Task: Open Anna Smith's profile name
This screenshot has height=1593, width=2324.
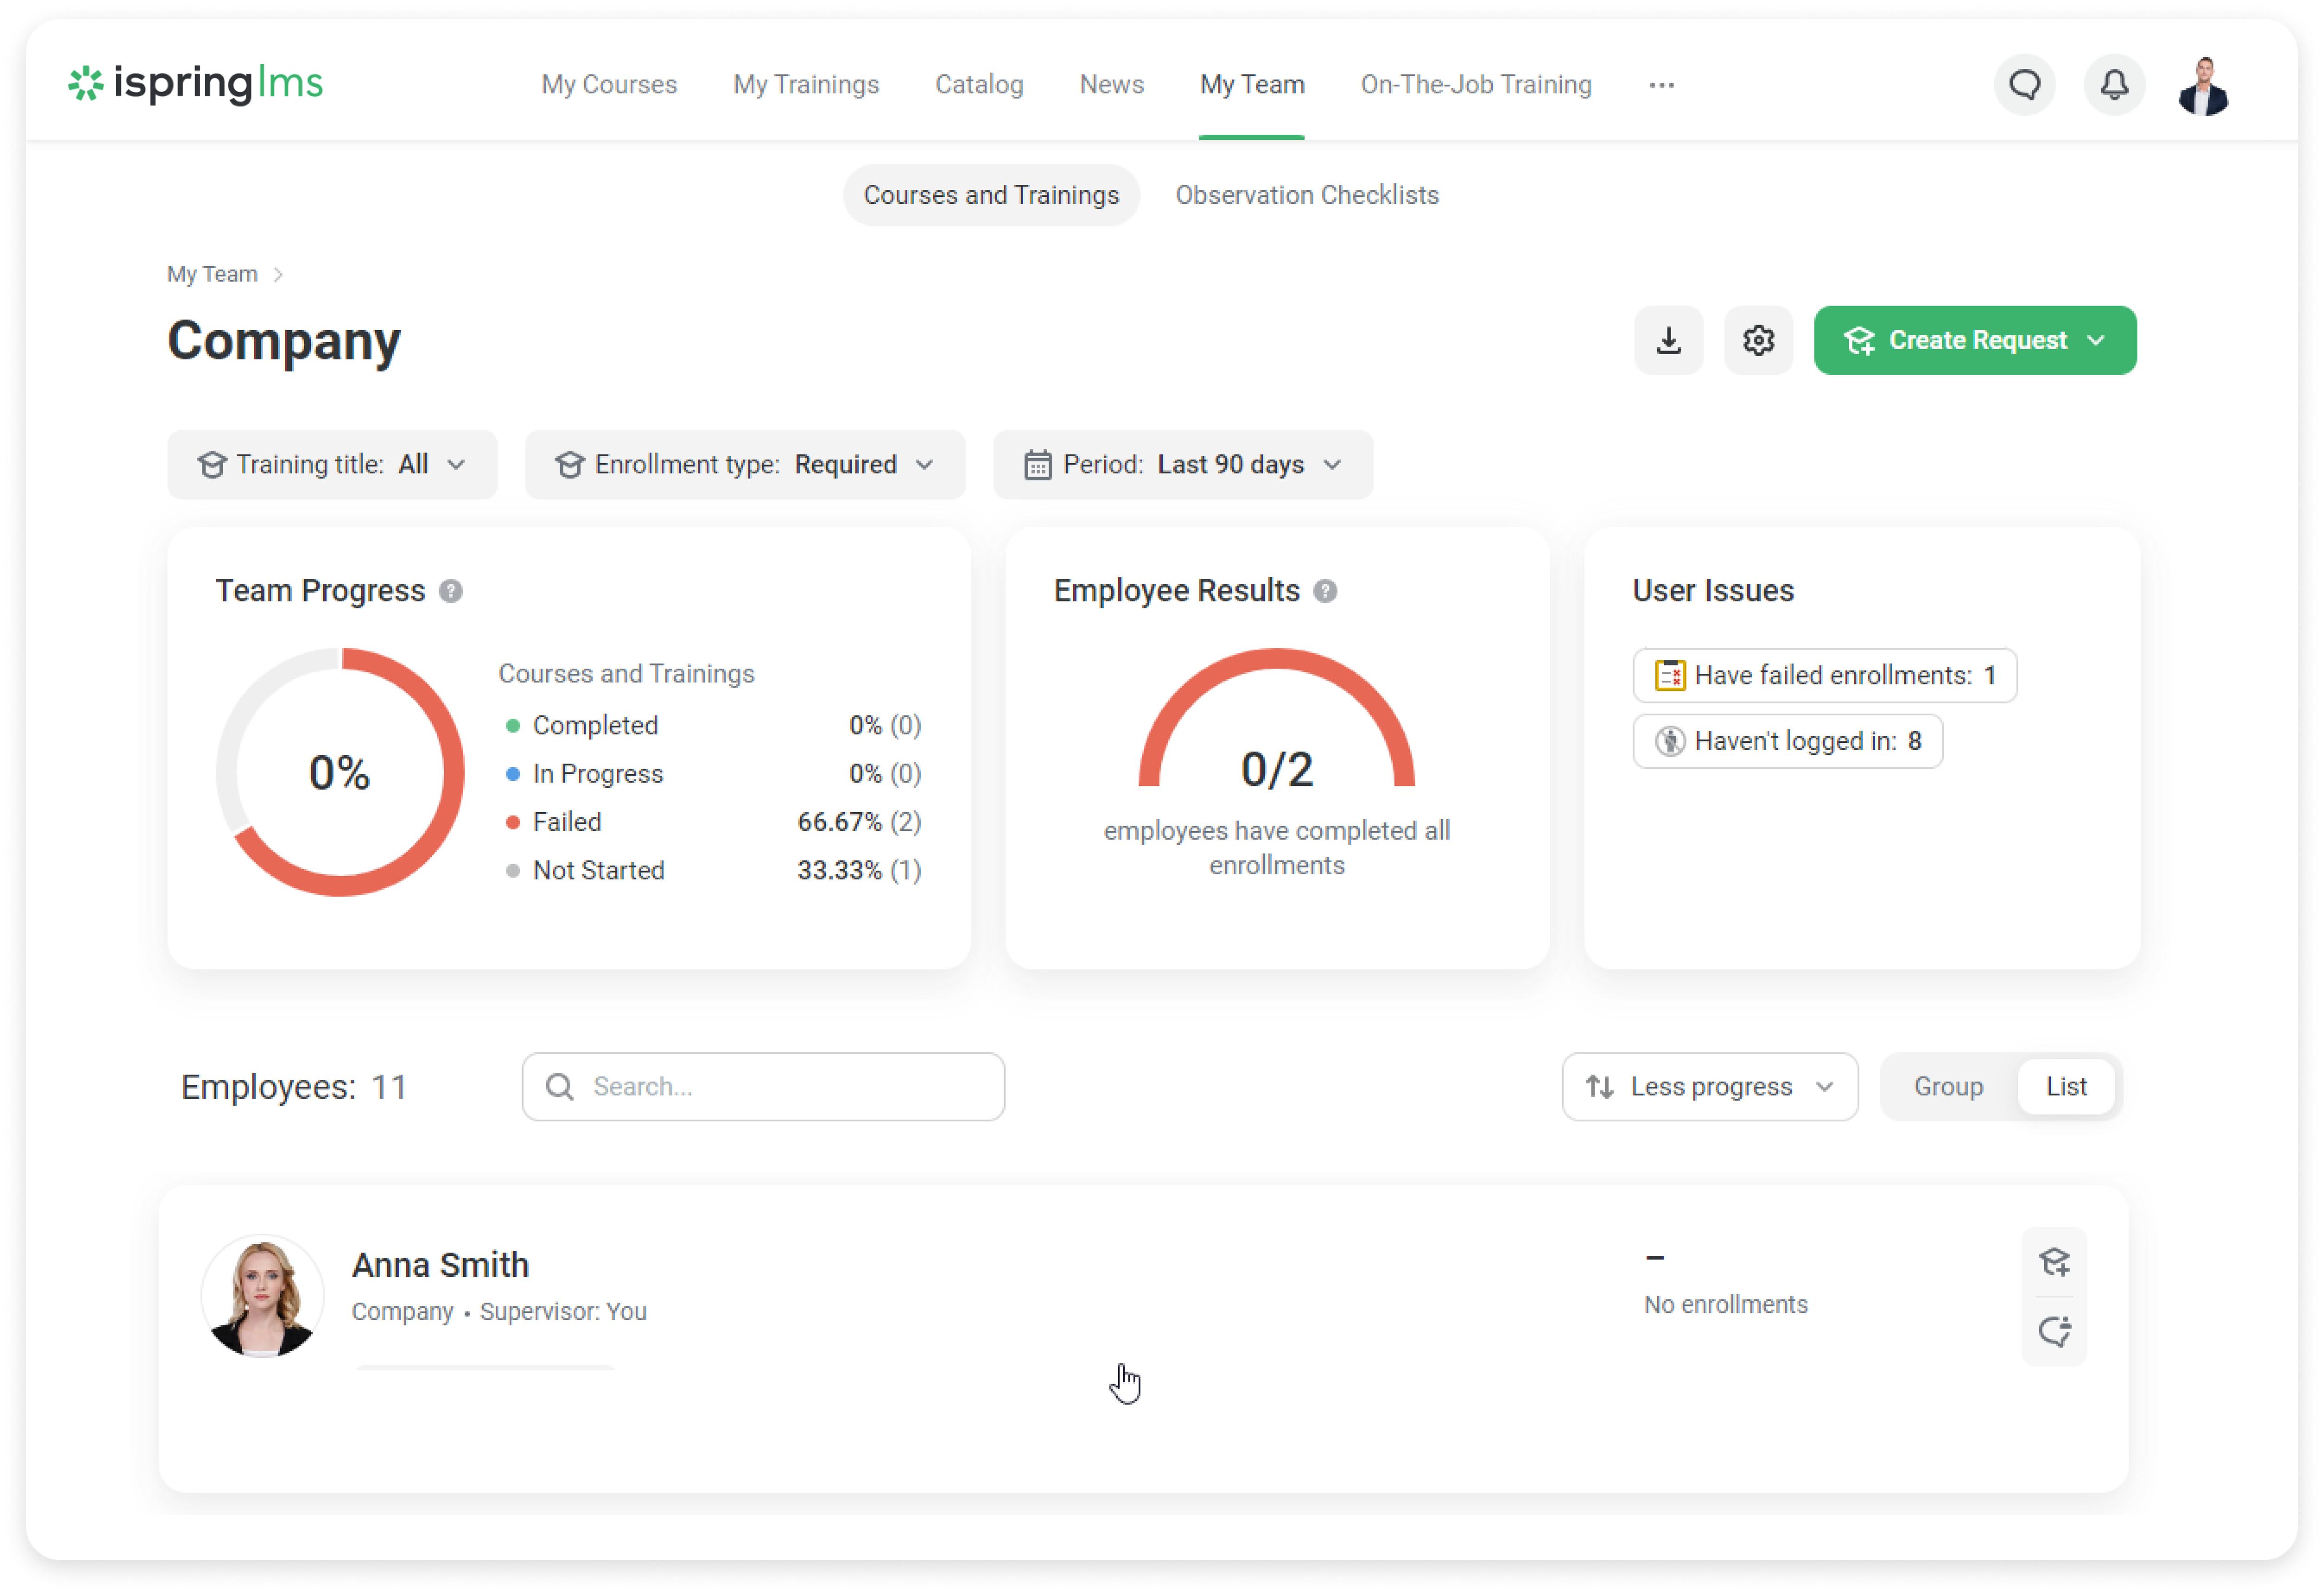Action: (440, 1266)
